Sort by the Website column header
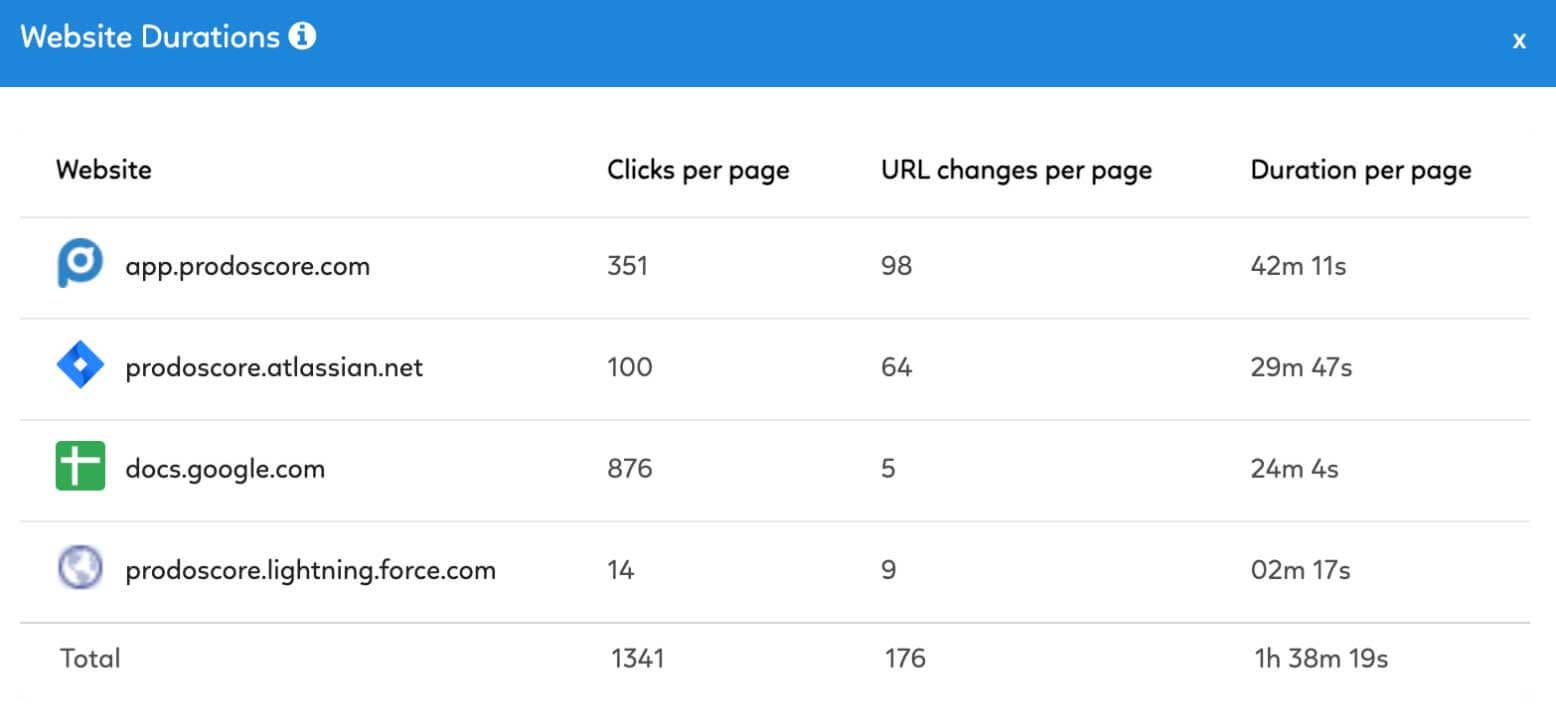This screenshot has height=714, width=1556. (x=103, y=170)
